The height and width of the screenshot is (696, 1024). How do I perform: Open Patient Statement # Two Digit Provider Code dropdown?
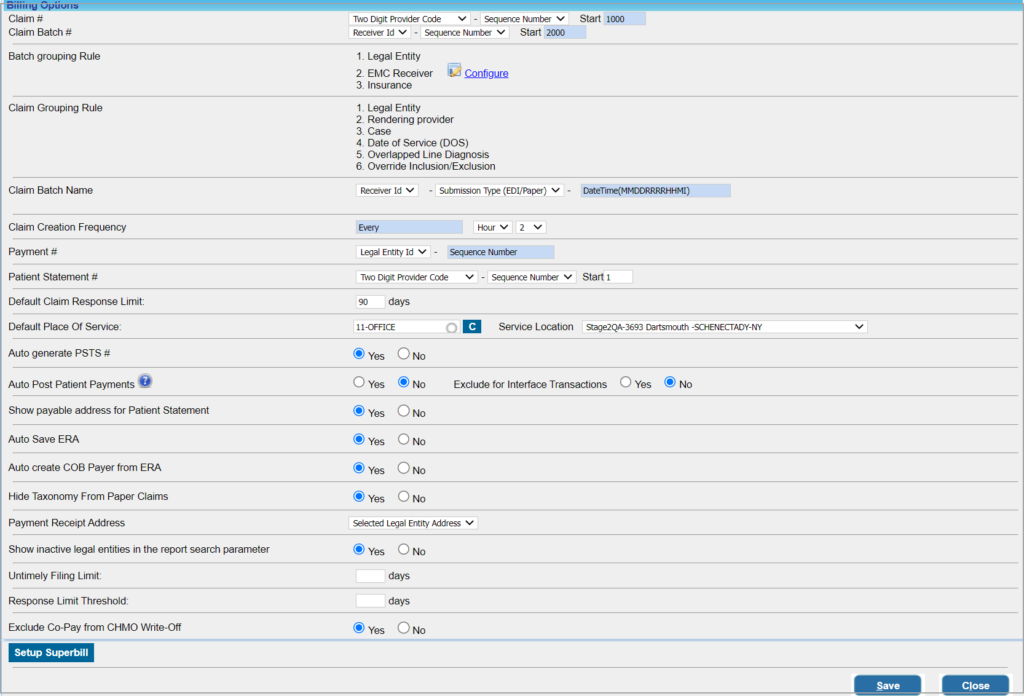(417, 277)
